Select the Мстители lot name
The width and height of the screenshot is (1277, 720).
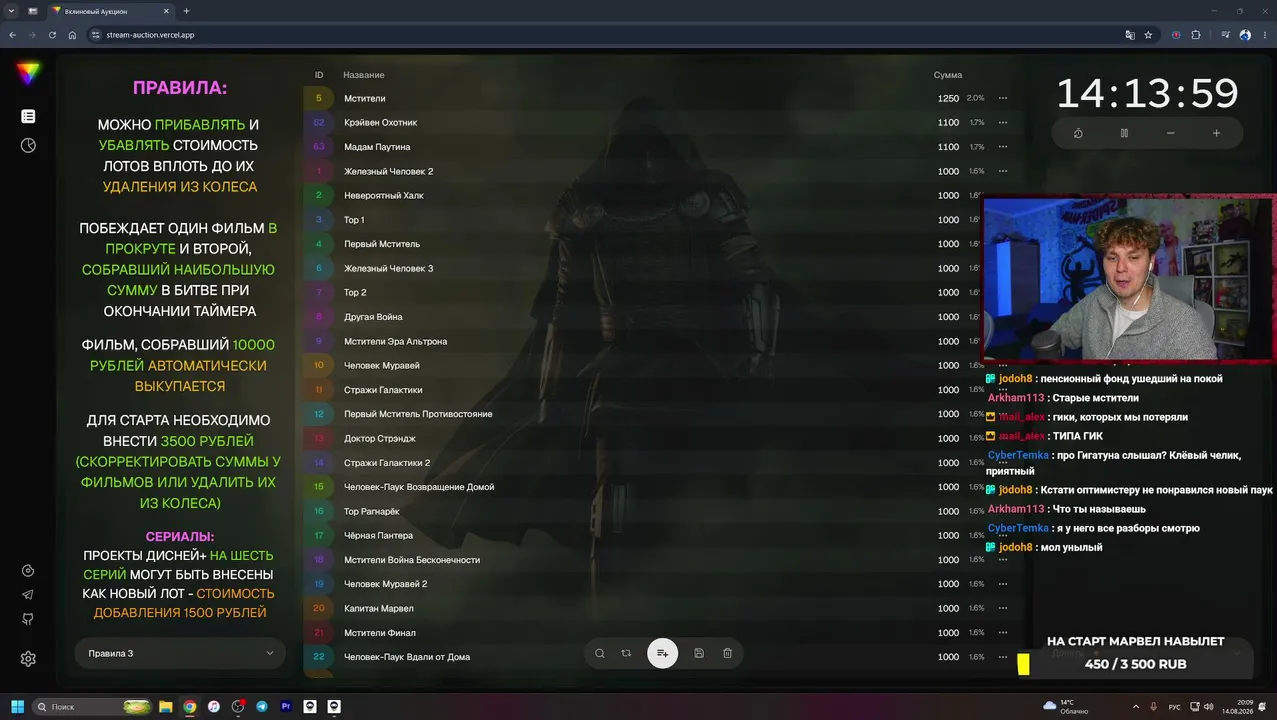365,98
